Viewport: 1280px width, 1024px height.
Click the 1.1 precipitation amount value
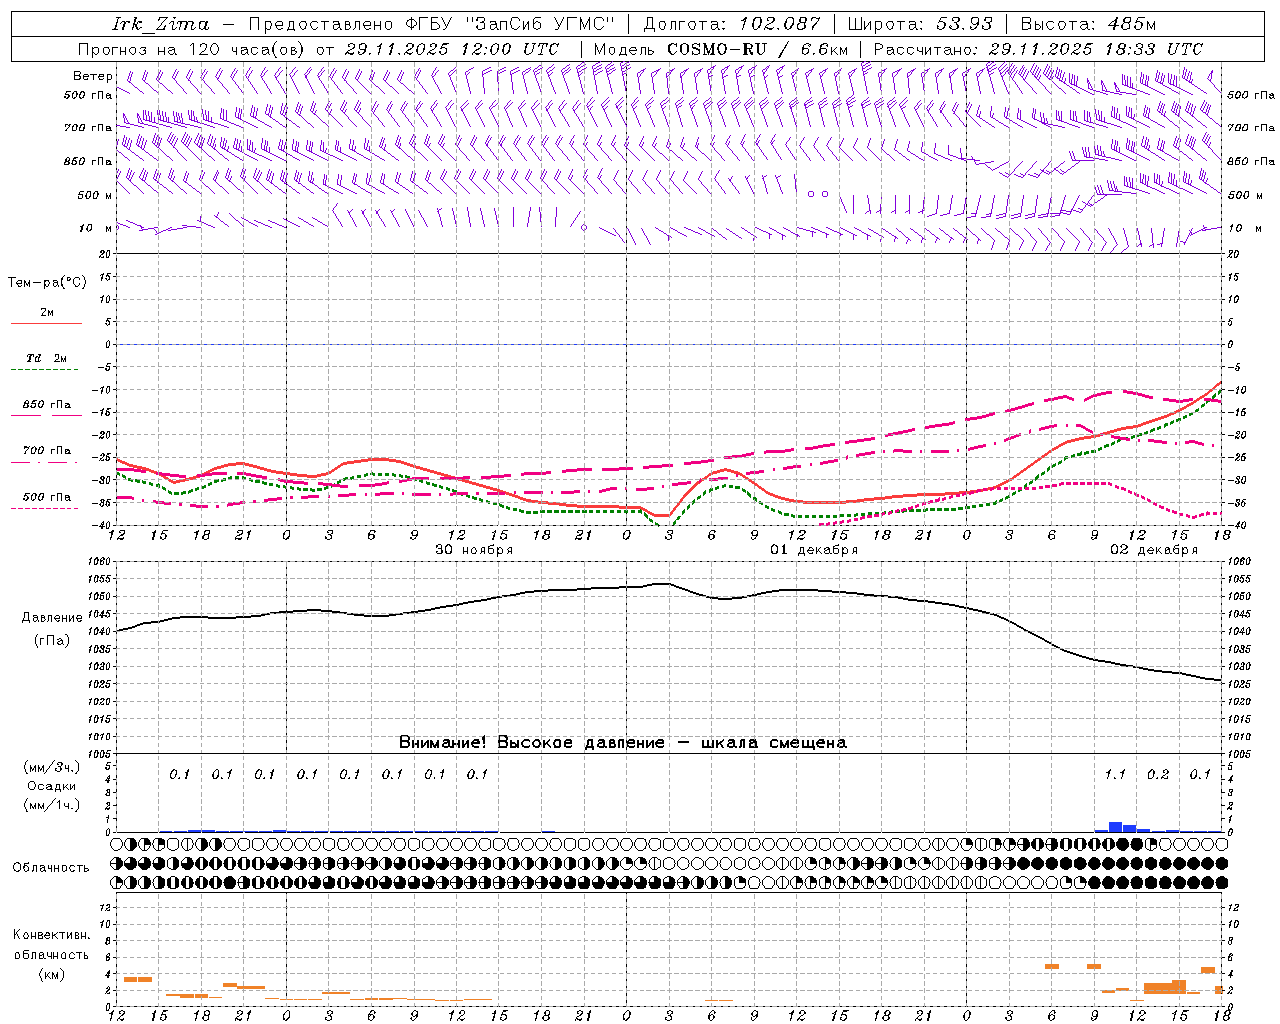(1115, 774)
